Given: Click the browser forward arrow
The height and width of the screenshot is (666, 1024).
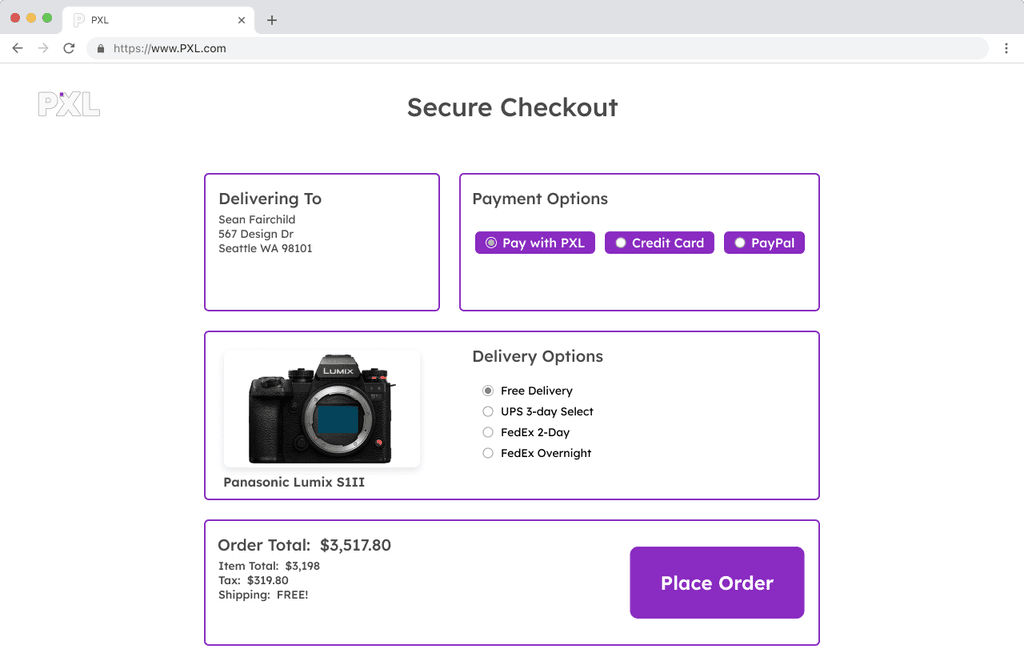Looking at the screenshot, I should coord(43,48).
